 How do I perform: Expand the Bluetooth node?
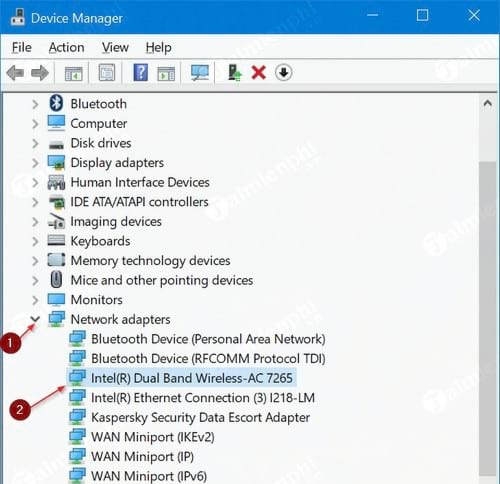pyautogui.click(x=35, y=104)
